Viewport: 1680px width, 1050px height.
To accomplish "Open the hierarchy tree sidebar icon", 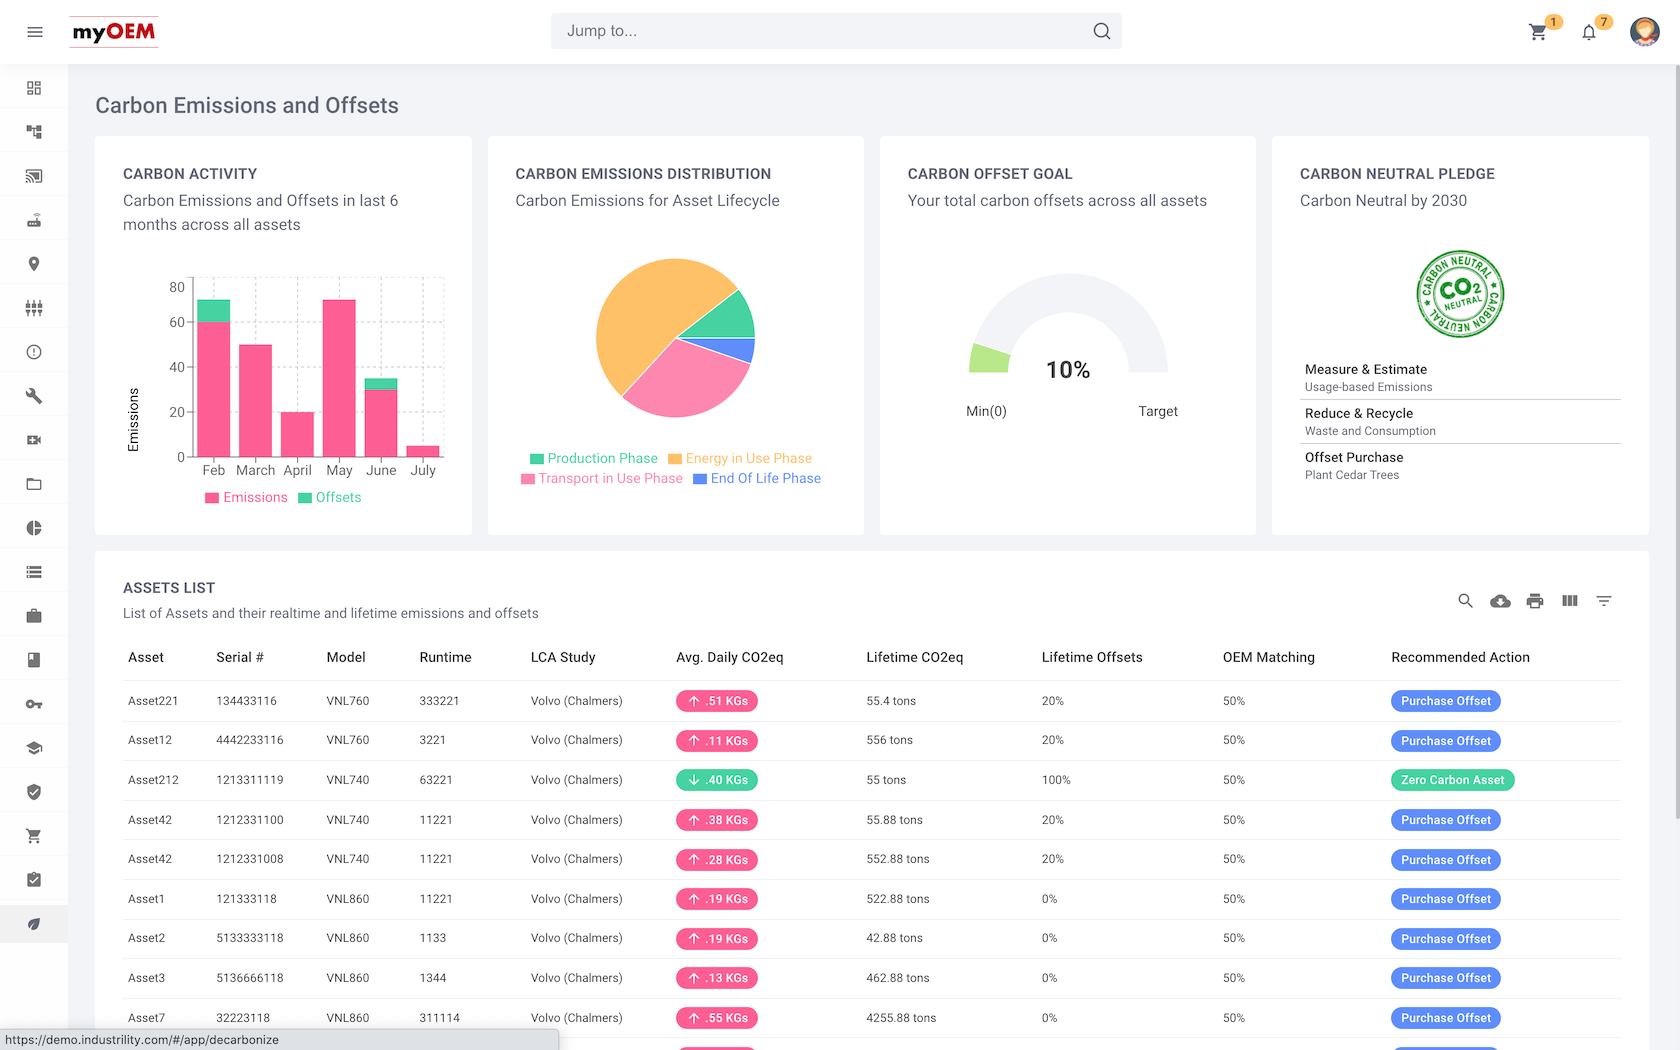I will (34, 132).
